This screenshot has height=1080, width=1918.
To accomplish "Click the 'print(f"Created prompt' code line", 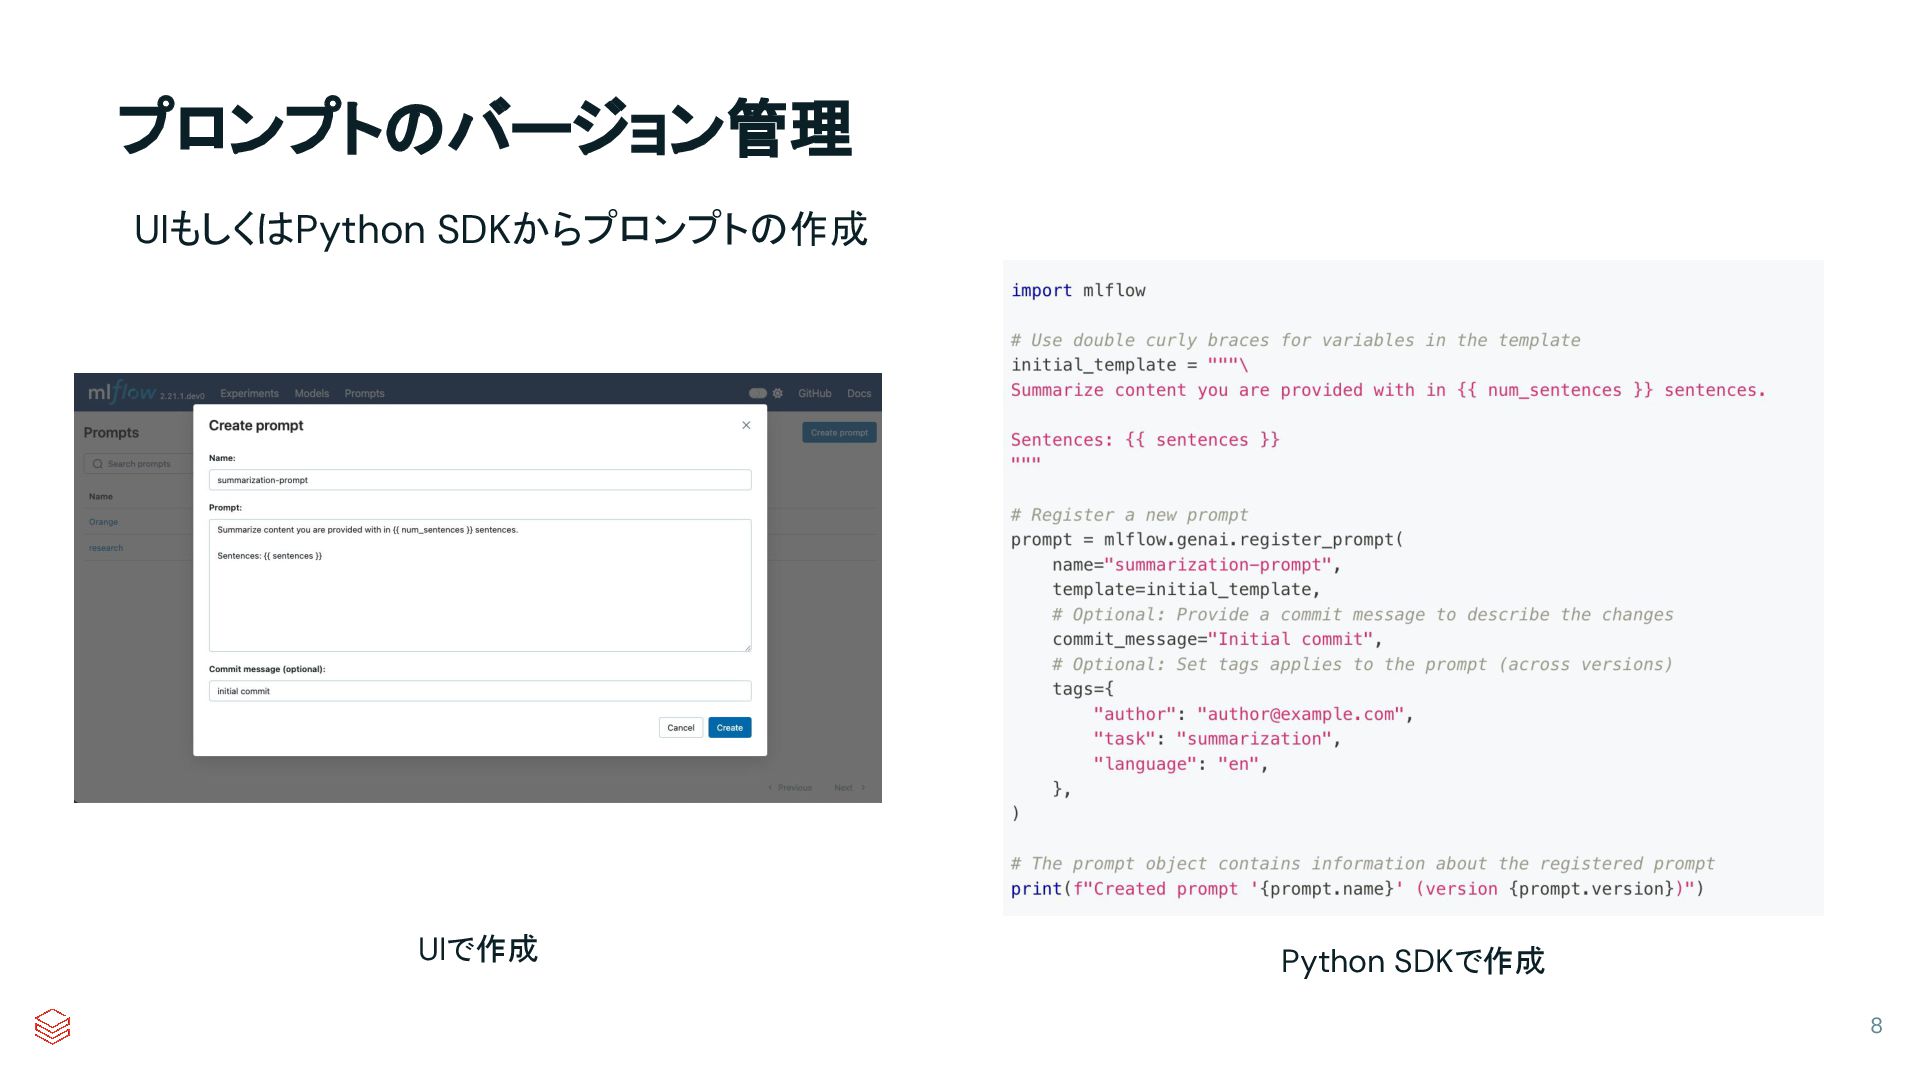I will 1357,889.
